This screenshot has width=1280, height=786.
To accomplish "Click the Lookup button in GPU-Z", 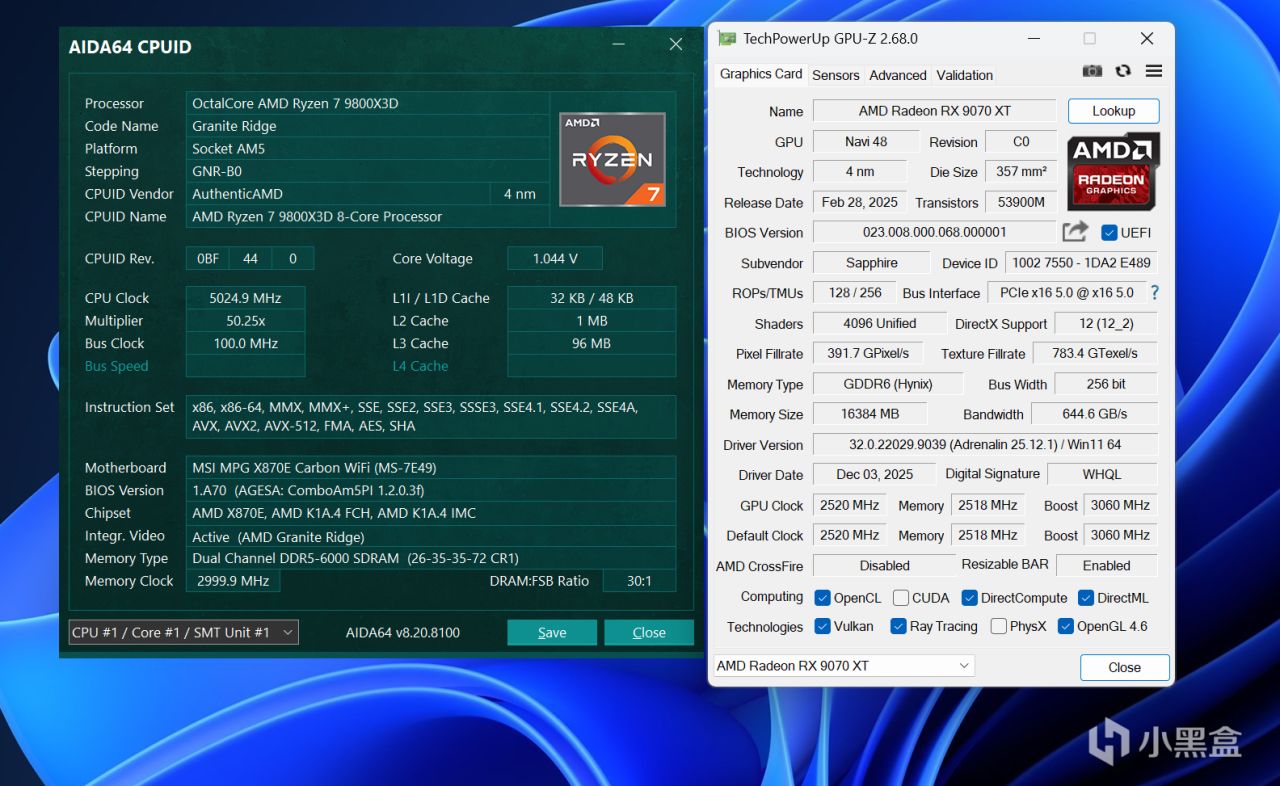I will 1113,111.
